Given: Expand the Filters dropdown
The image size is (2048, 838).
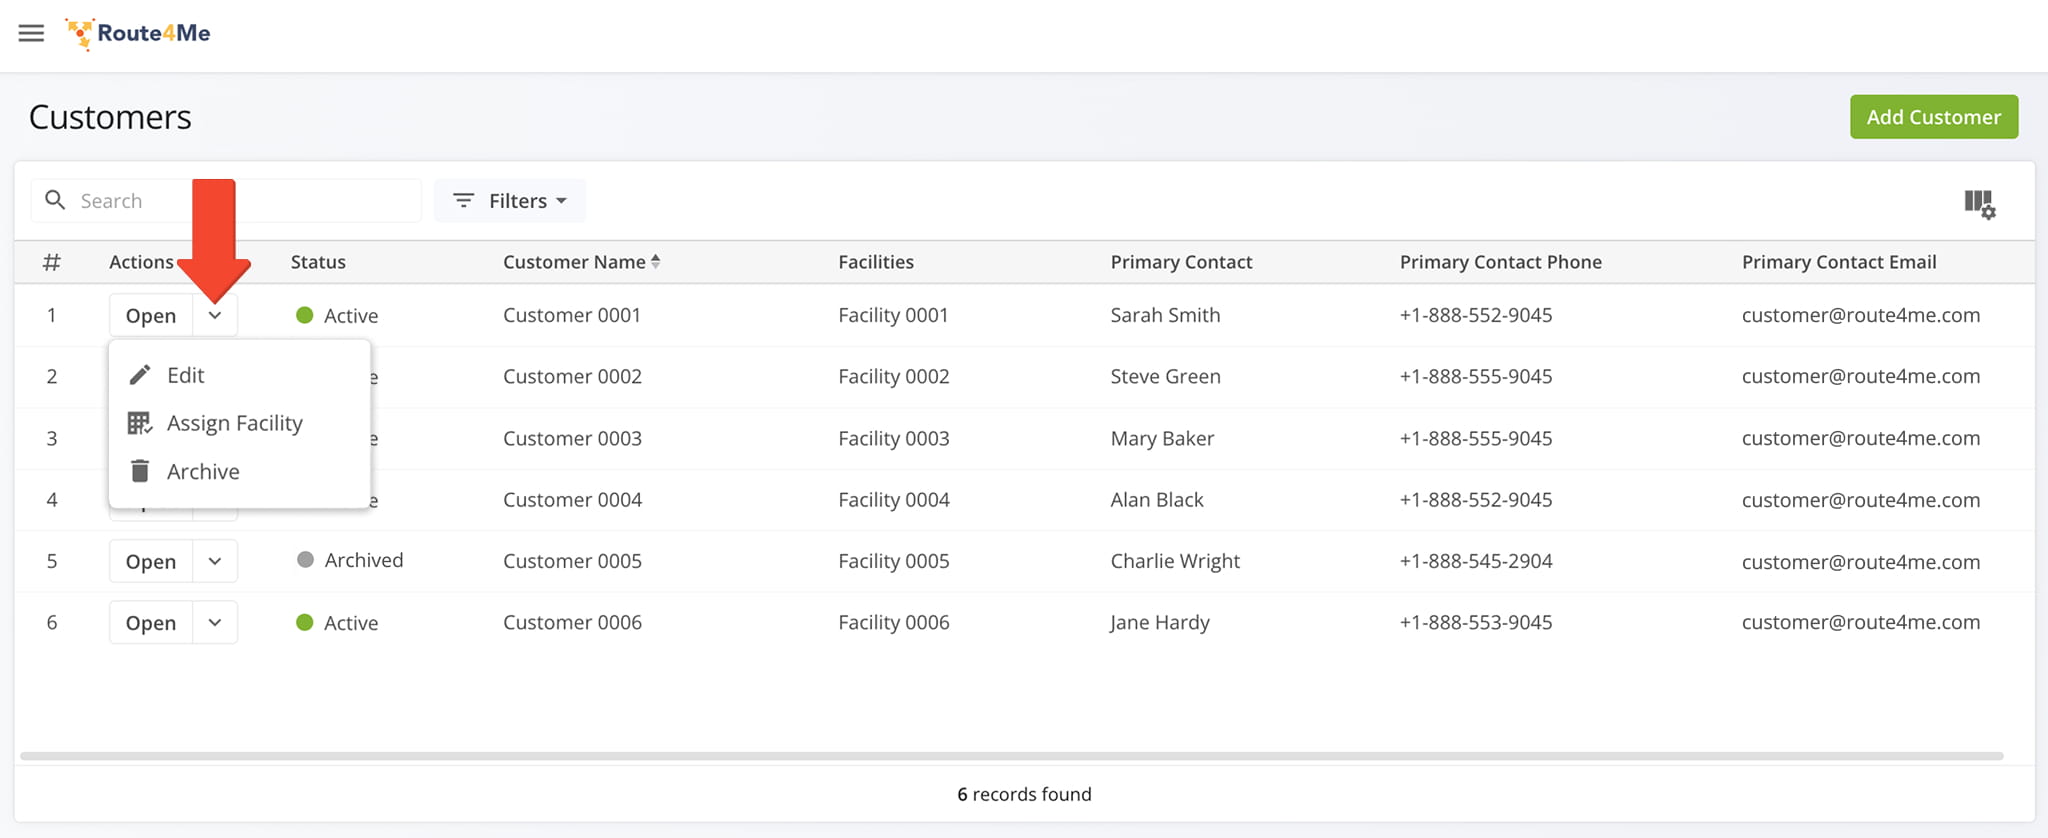Looking at the screenshot, I should point(510,200).
